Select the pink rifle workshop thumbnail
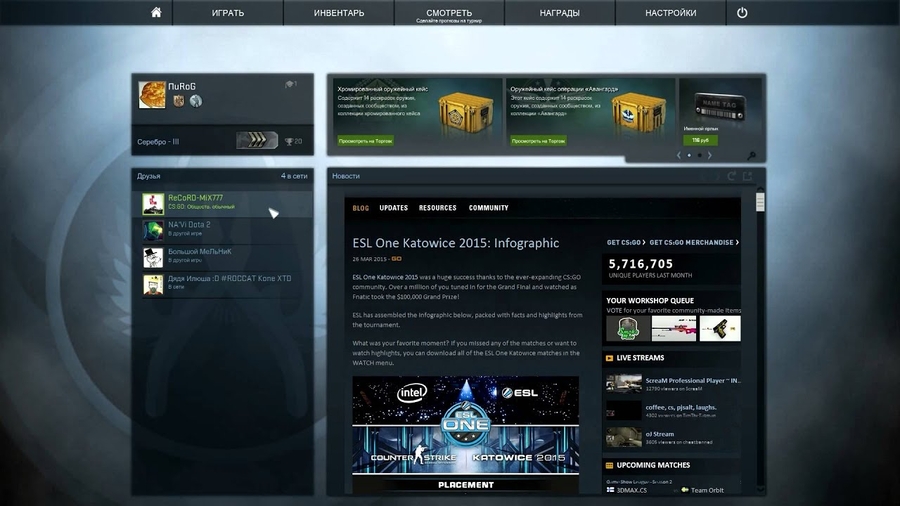The width and height of the screenshot is (900, 506). tap(673, 328)
